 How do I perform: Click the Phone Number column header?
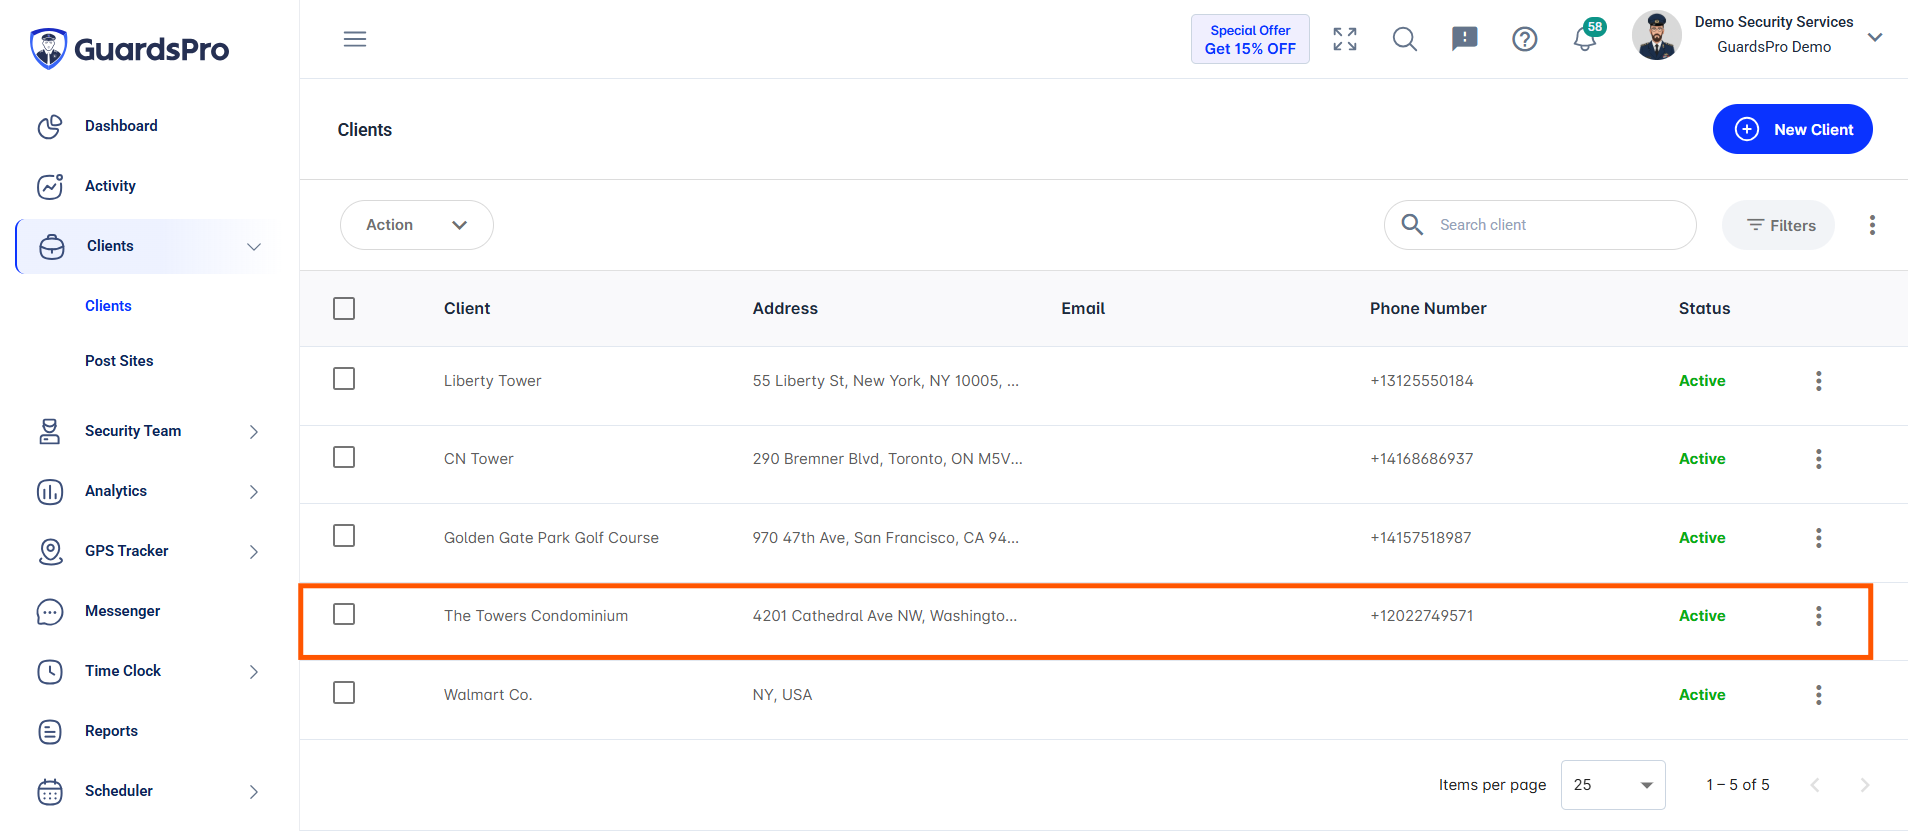click(1428, 308)
